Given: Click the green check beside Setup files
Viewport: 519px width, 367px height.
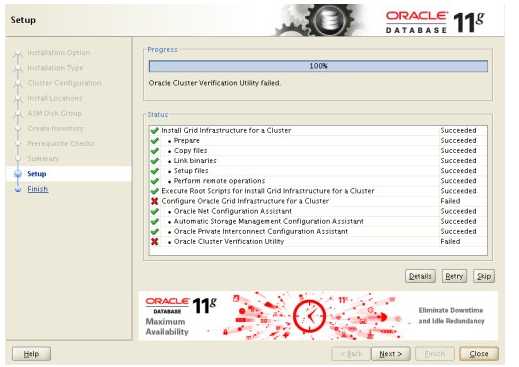Looking at the screenshot, I should (x=154, y=171).
